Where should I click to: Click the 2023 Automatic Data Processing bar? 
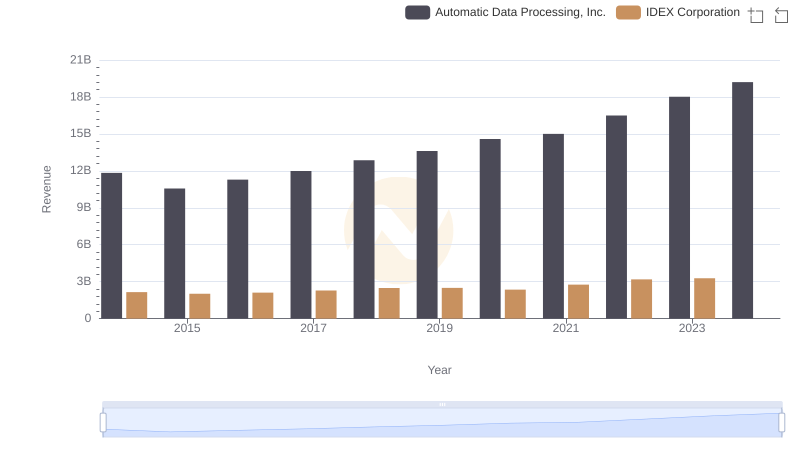[679, 208]
